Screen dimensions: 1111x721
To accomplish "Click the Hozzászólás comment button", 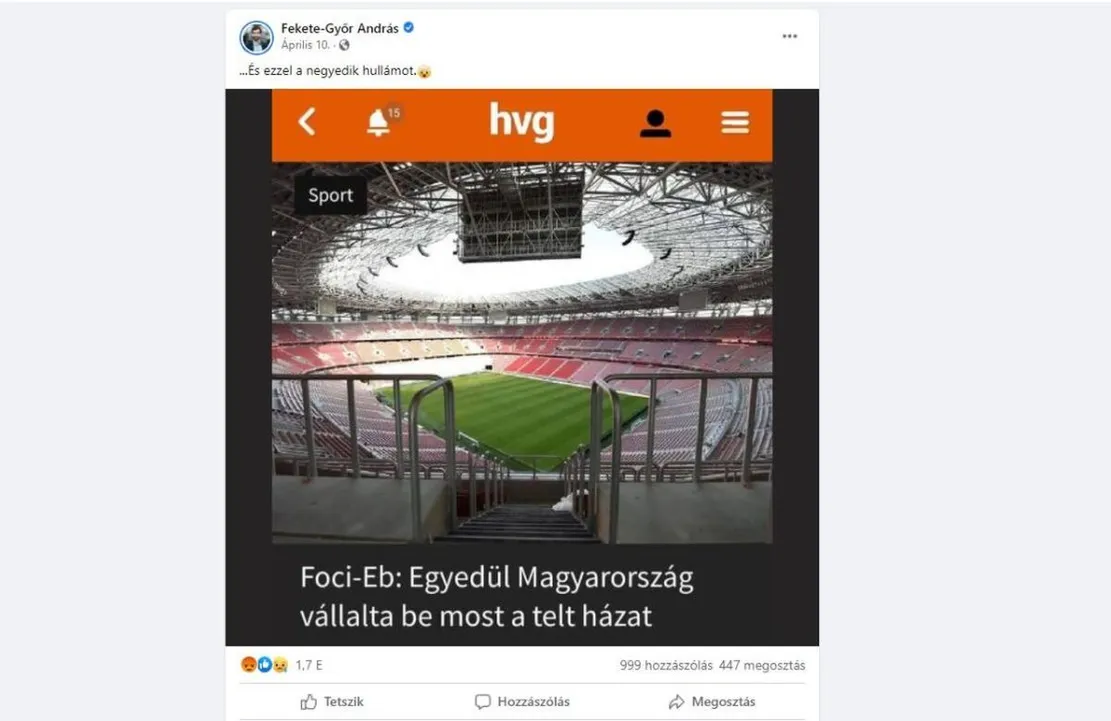I will click(522, 702).
